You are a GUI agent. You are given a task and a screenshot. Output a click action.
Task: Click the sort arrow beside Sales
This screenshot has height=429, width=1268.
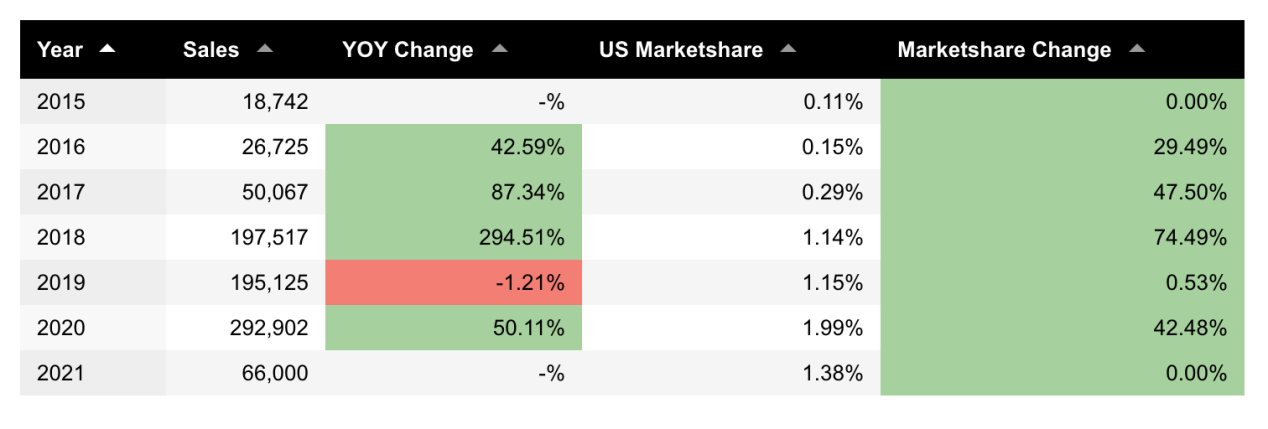[264, 48]
